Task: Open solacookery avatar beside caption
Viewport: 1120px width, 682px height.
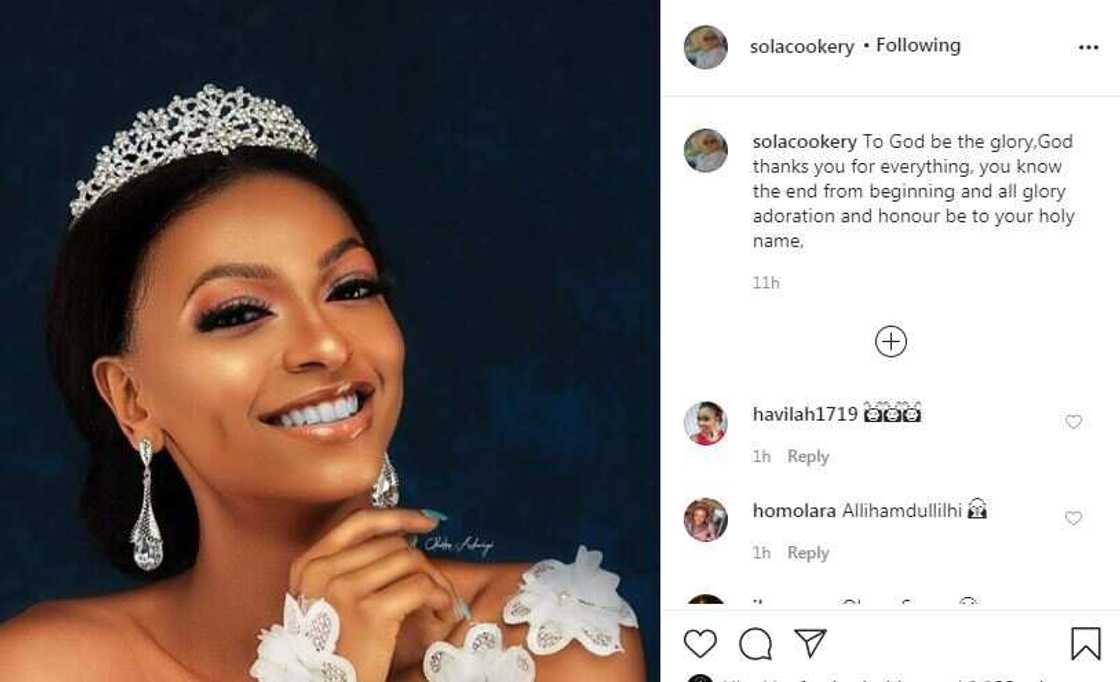Action: [x=705, y=150]
